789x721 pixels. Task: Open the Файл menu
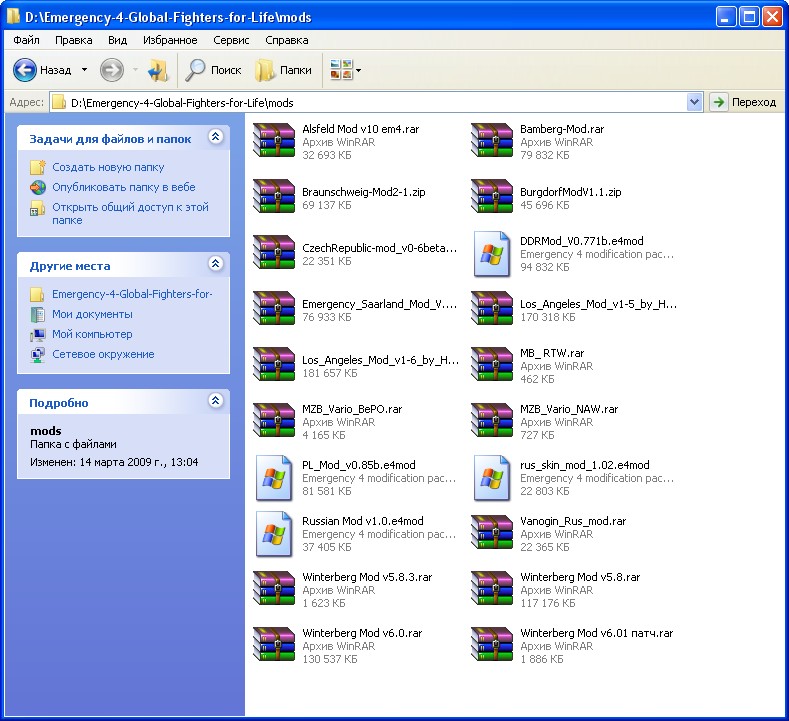pos(26,40)
